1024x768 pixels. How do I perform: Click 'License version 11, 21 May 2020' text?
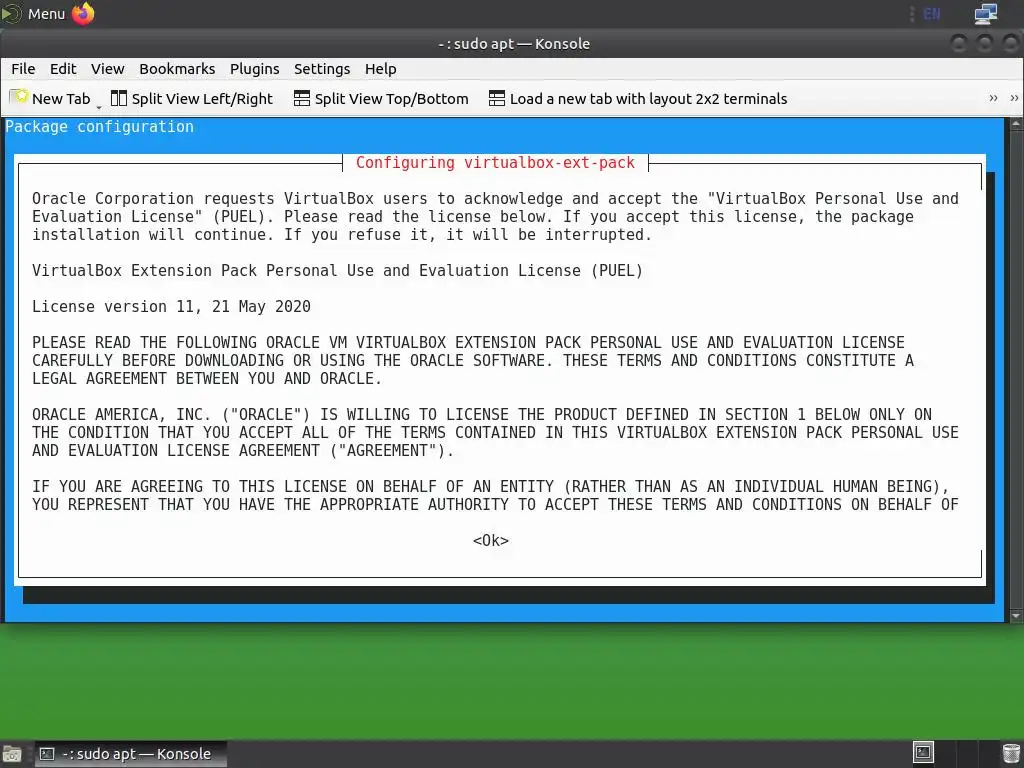171,306
